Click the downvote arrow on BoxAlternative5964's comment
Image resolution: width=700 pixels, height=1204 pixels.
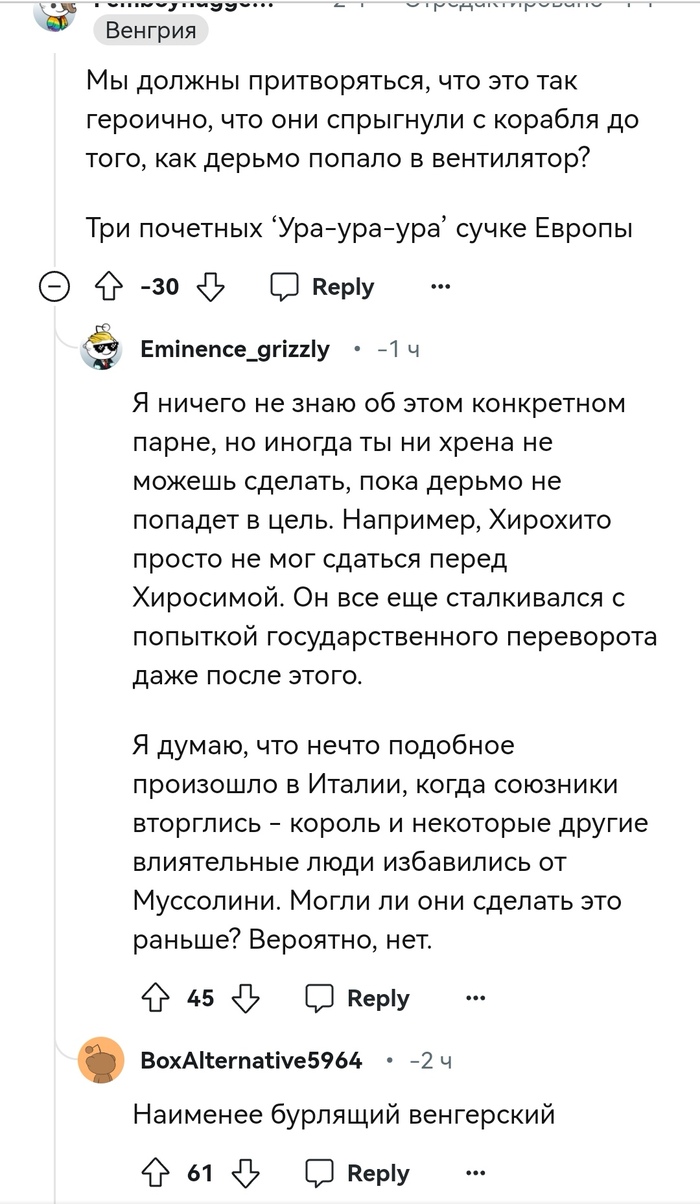coord(241,1171)
